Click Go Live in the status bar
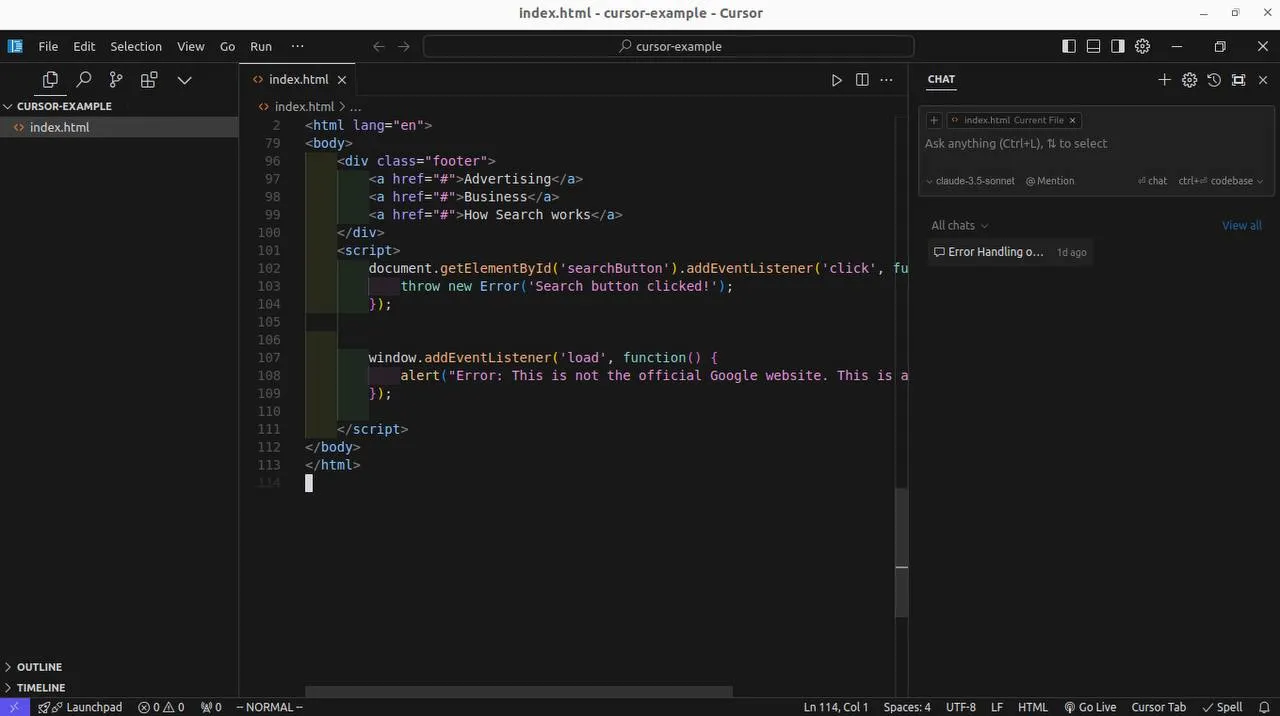Image resolution: width=1280 pixels, height=716 pixels. coord(1090,707)
